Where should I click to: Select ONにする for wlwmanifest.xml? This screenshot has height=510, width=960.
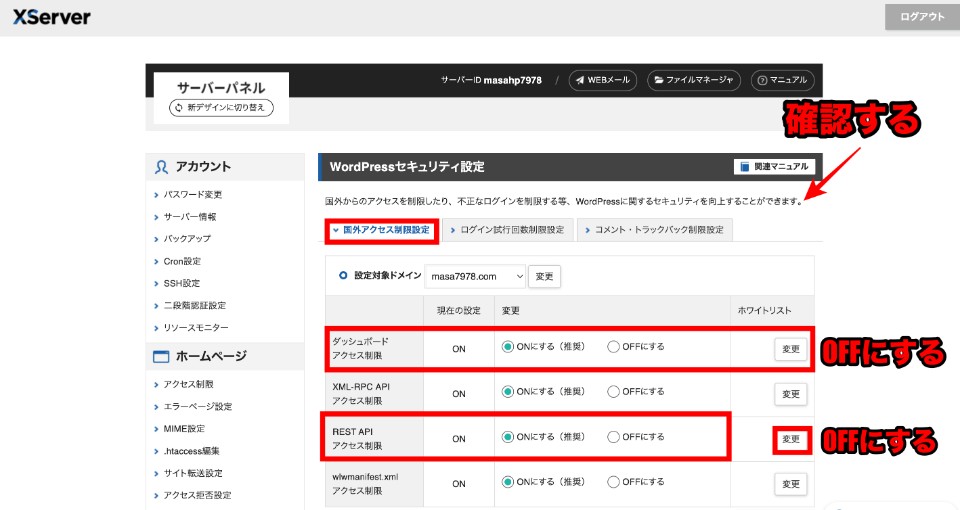pos(508,482)
